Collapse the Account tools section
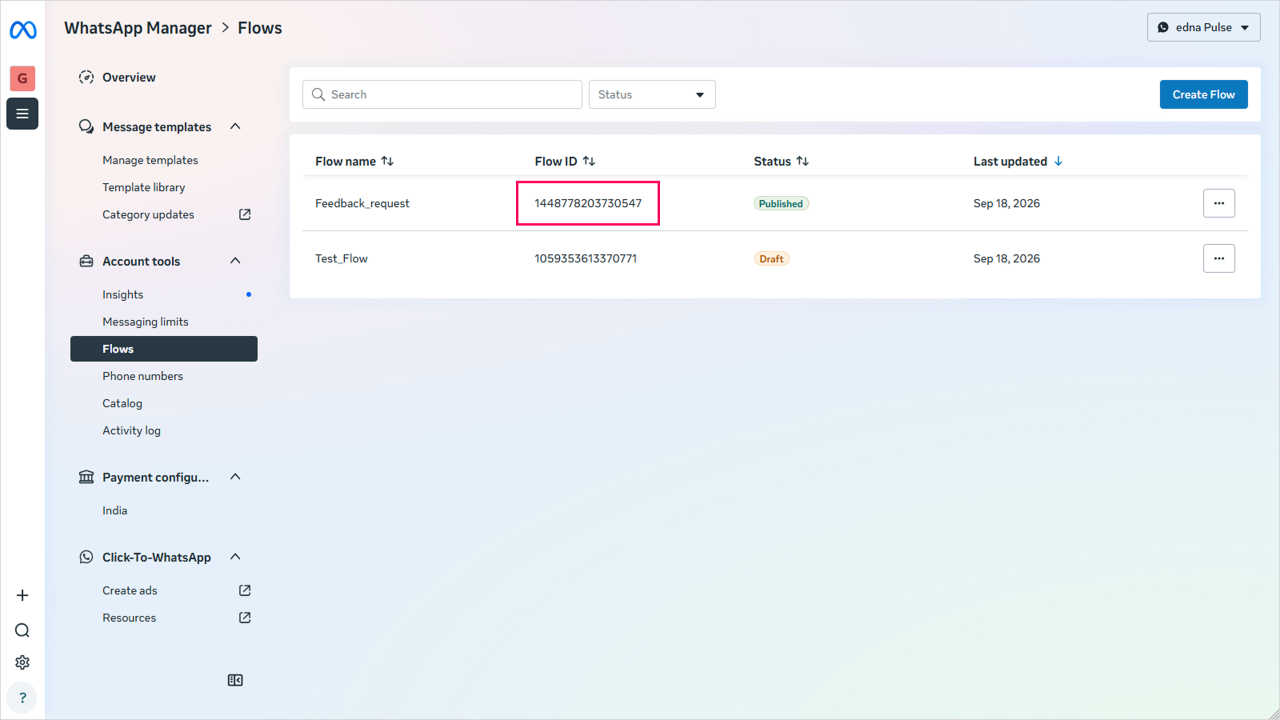Image resolution: width=1280 pixels, height=720 pixels. [x=235, y=260]
